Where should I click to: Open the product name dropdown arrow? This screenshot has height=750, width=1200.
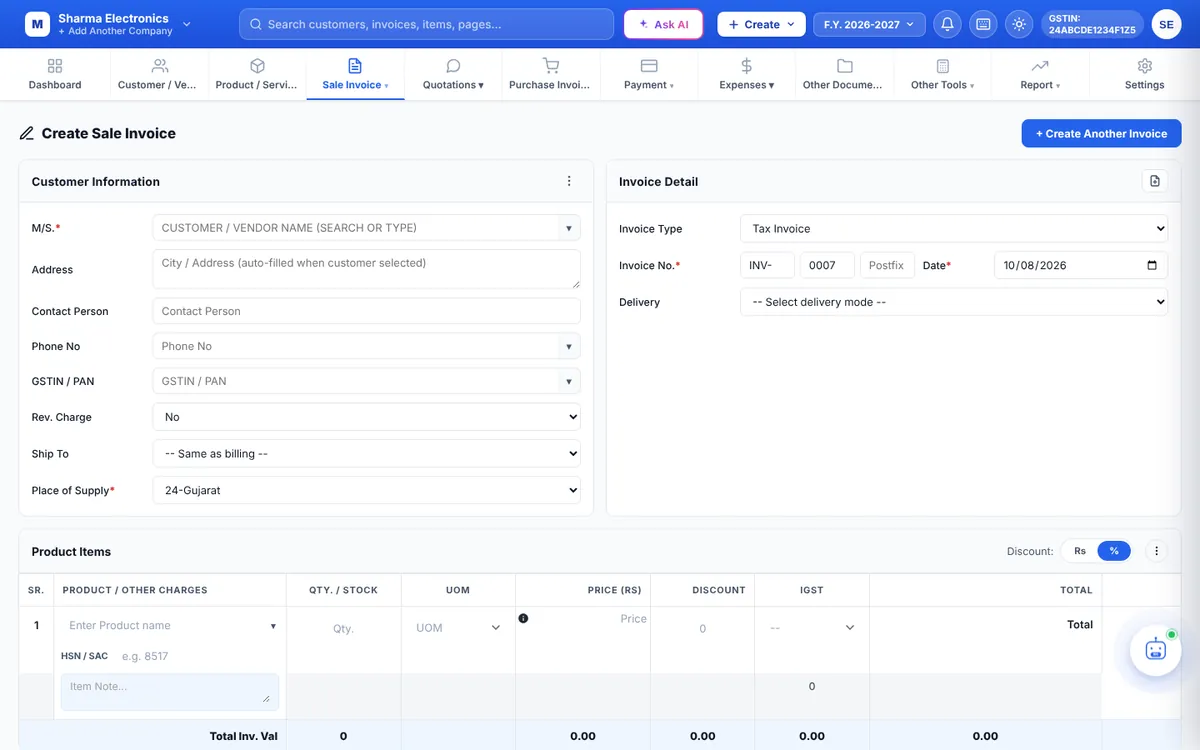(x=273, y=626)
